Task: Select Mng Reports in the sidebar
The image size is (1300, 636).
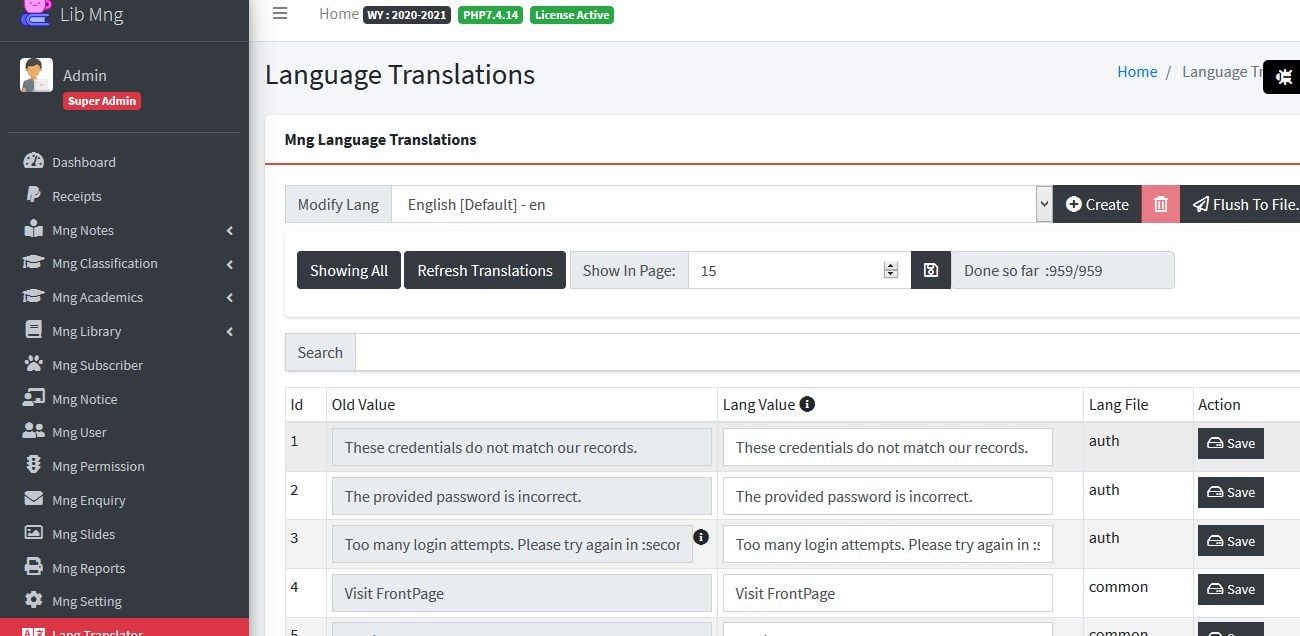Action: 88,568
